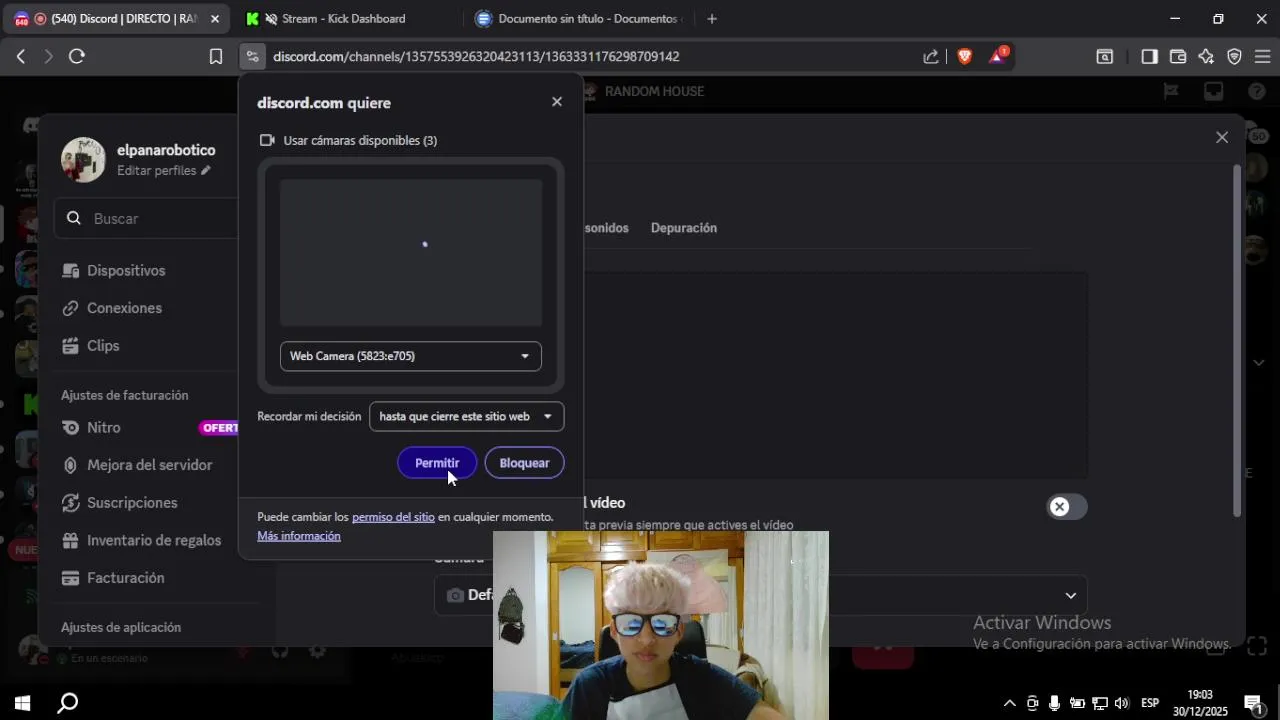Open Windows taskbar search
1280x720 pixels.
coord(68,703)
